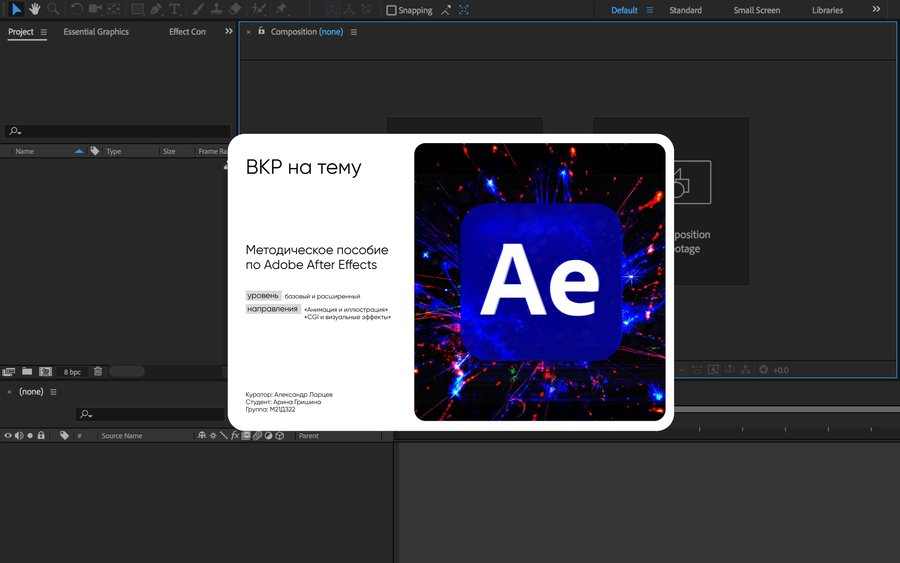Click the interpret footage icon in Project panel
Viewport: 900px width, 563px height.
(9, 371)
